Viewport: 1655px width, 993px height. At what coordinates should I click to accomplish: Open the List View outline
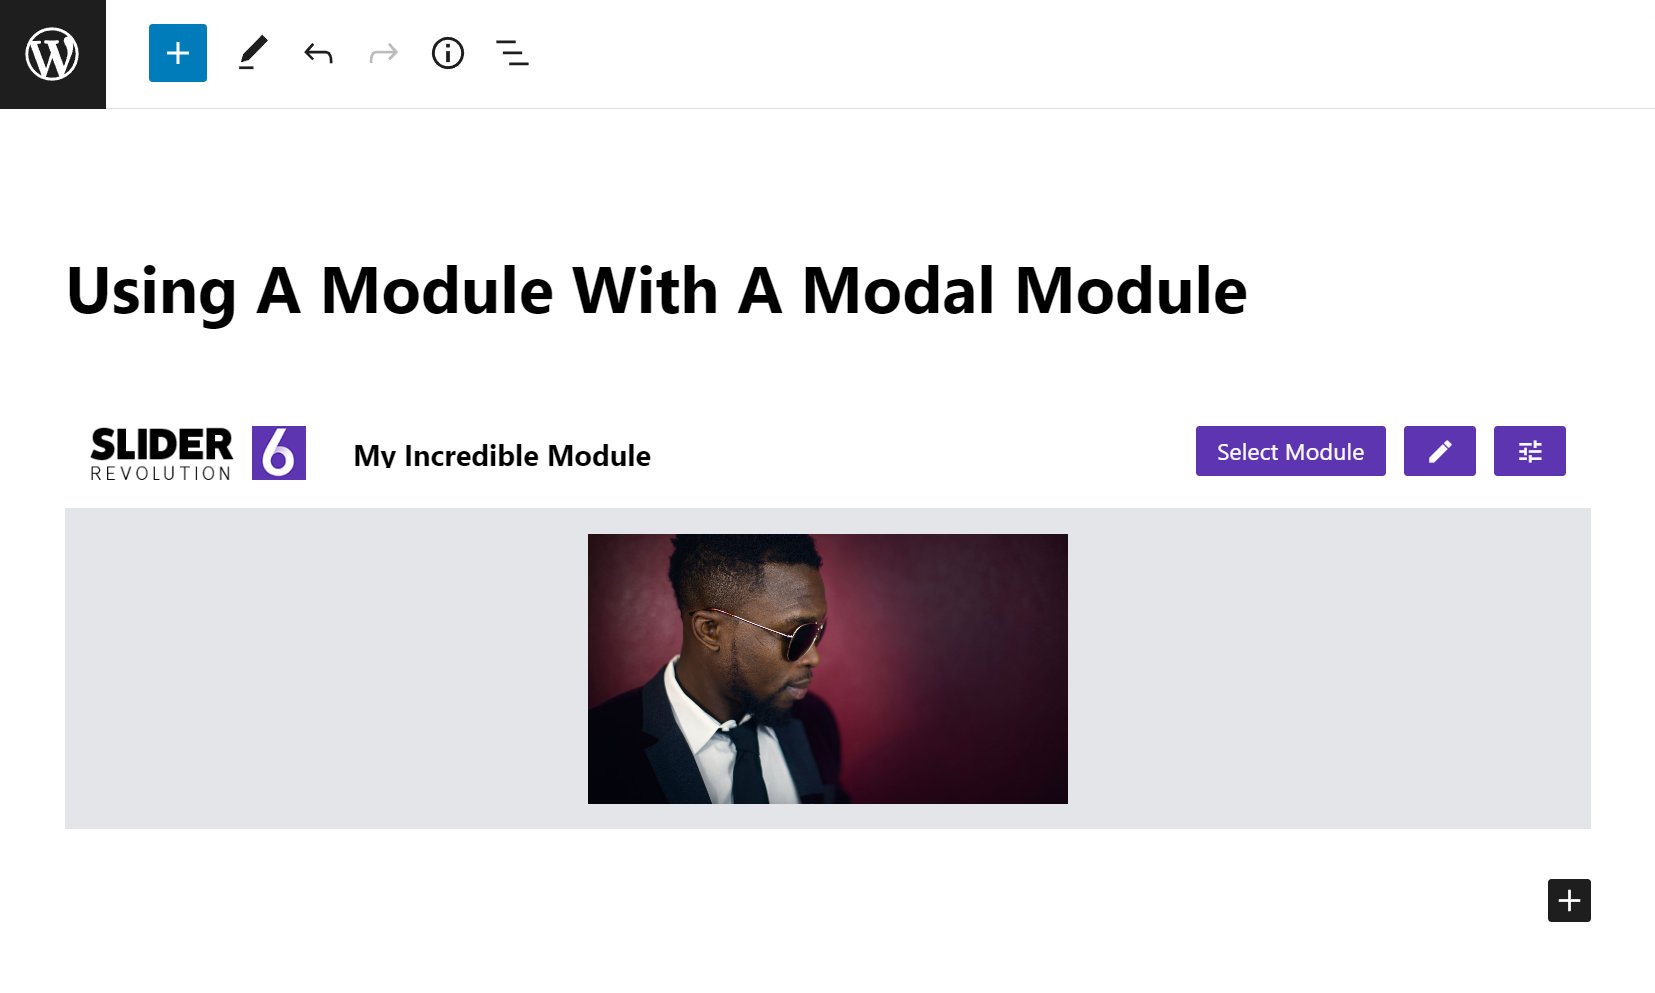tap(513, 53)
